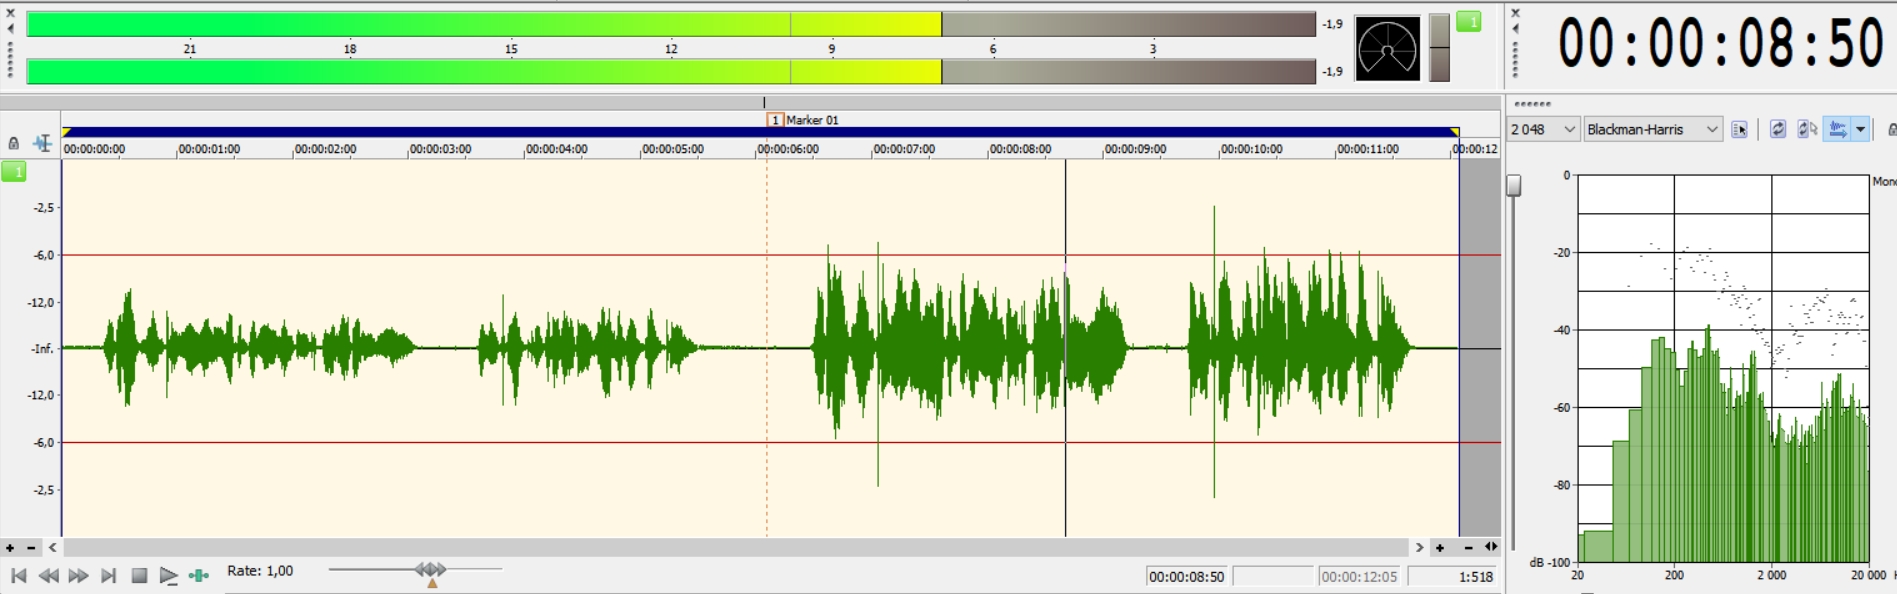The image size is (1897, 594).
Task: Expand the arrow beside the monitoring button
Action: pos(1860,129)
